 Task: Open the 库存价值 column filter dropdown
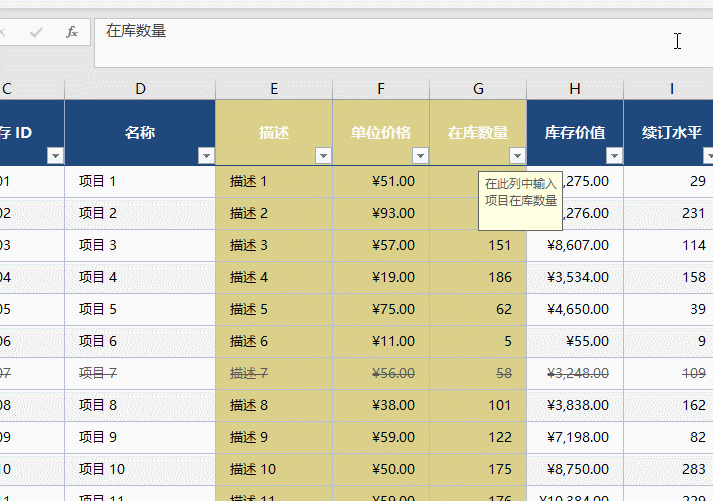pos(614,156)
